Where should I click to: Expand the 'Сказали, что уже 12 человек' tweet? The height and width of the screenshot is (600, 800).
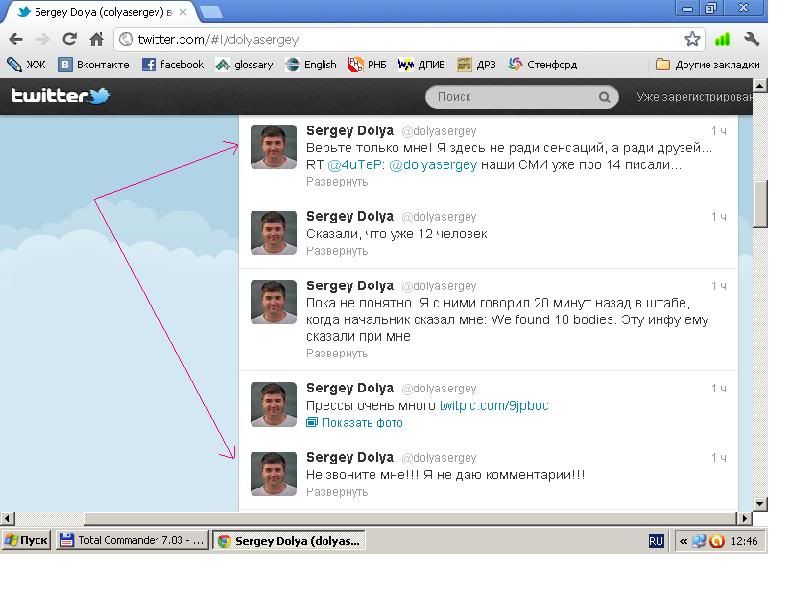click(x=337, y=251)
